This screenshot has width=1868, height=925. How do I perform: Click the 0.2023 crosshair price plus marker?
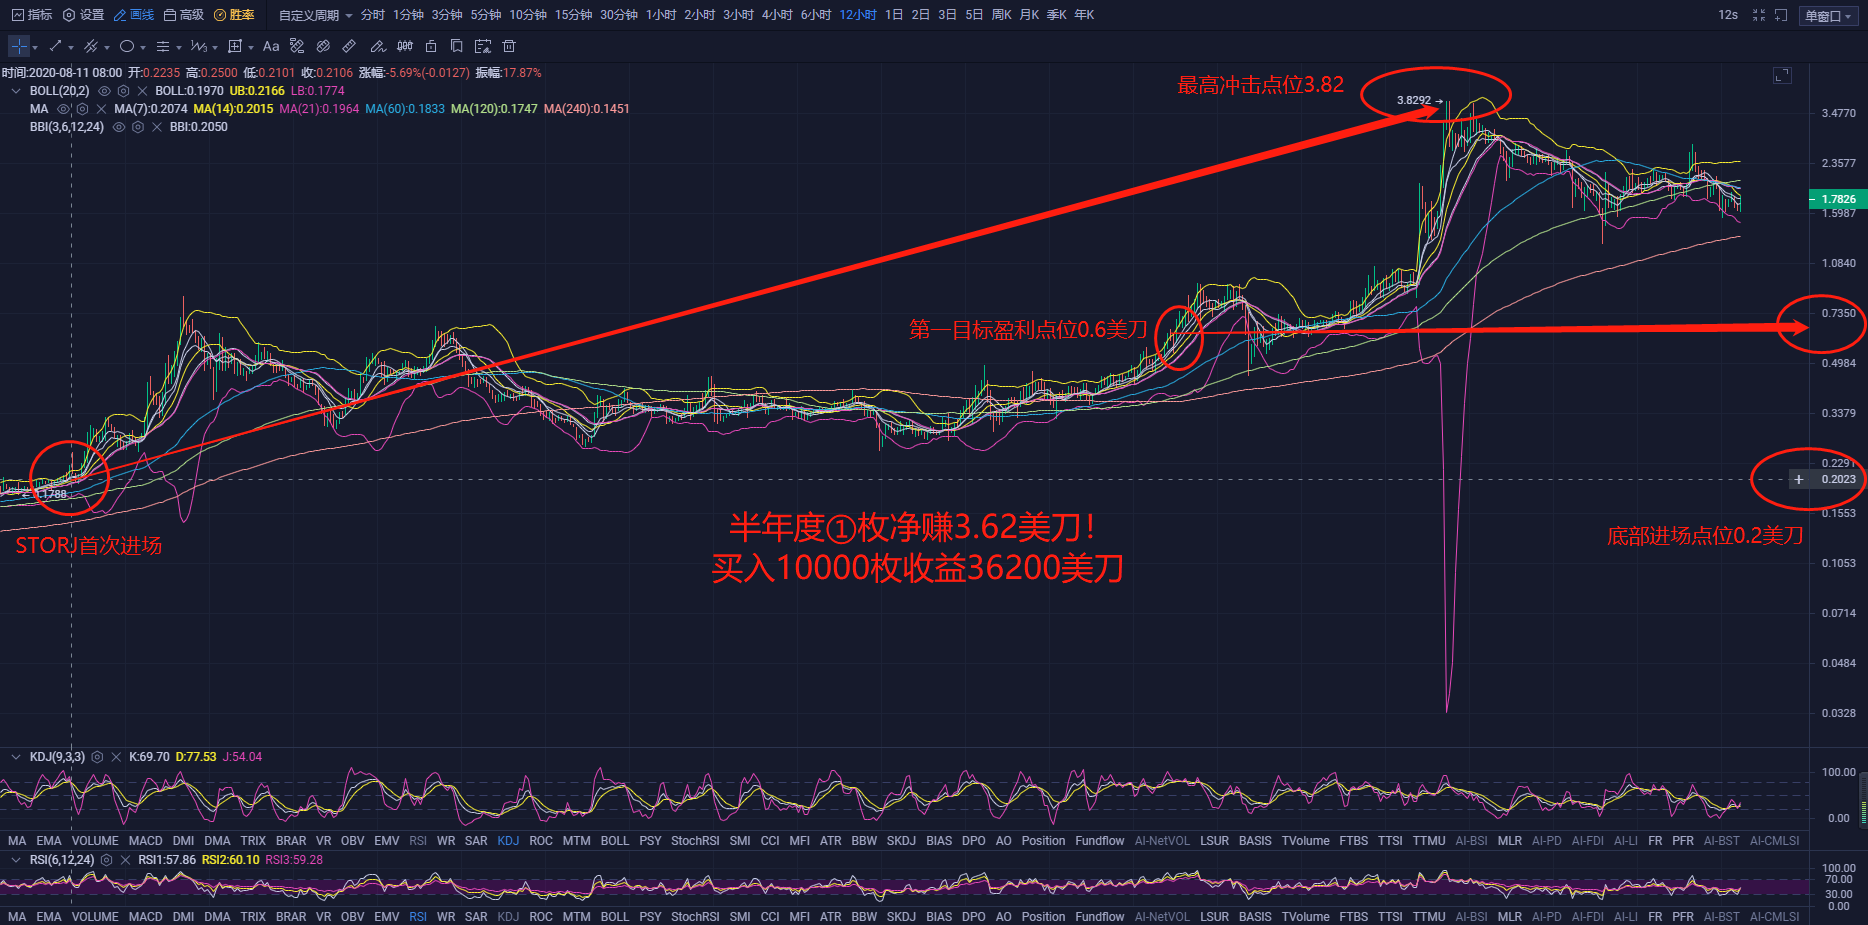pos(1798,479)
